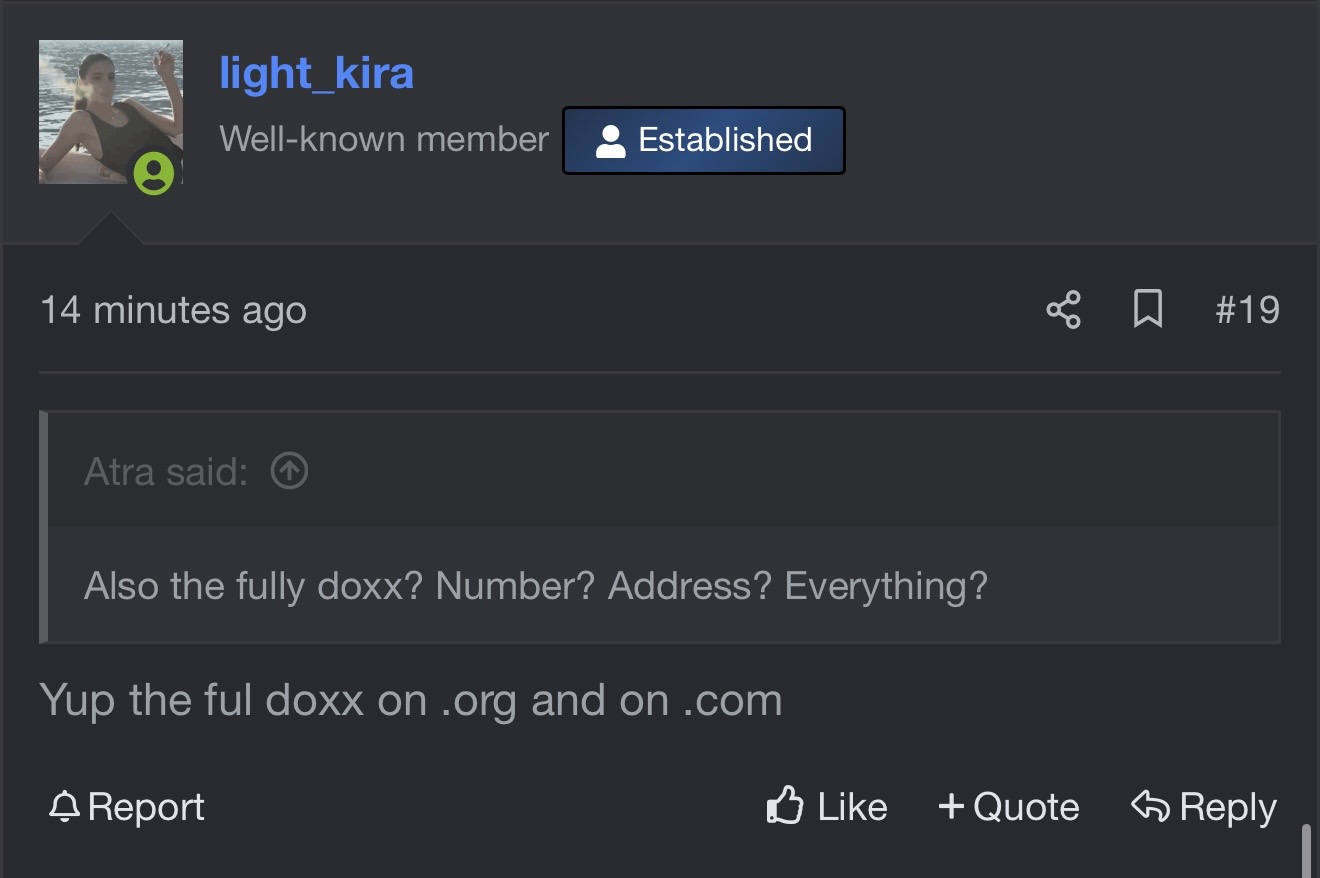Expand the quoted message from Atra

point(535,586)
